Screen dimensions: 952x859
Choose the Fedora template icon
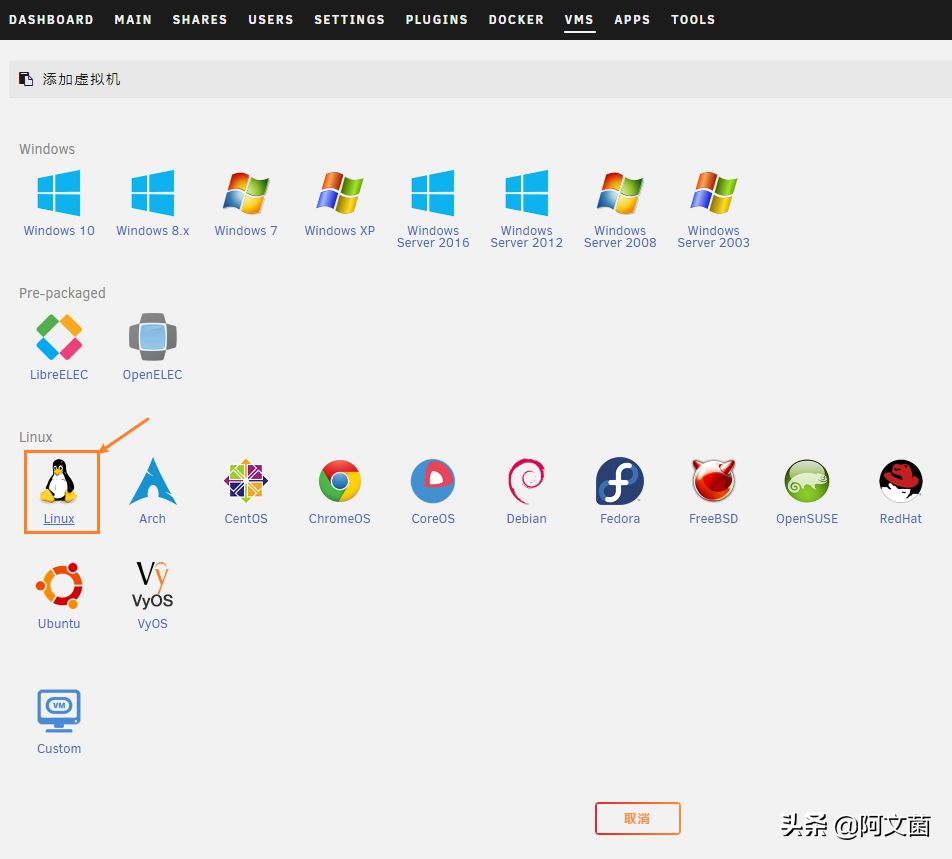(620, 481)
